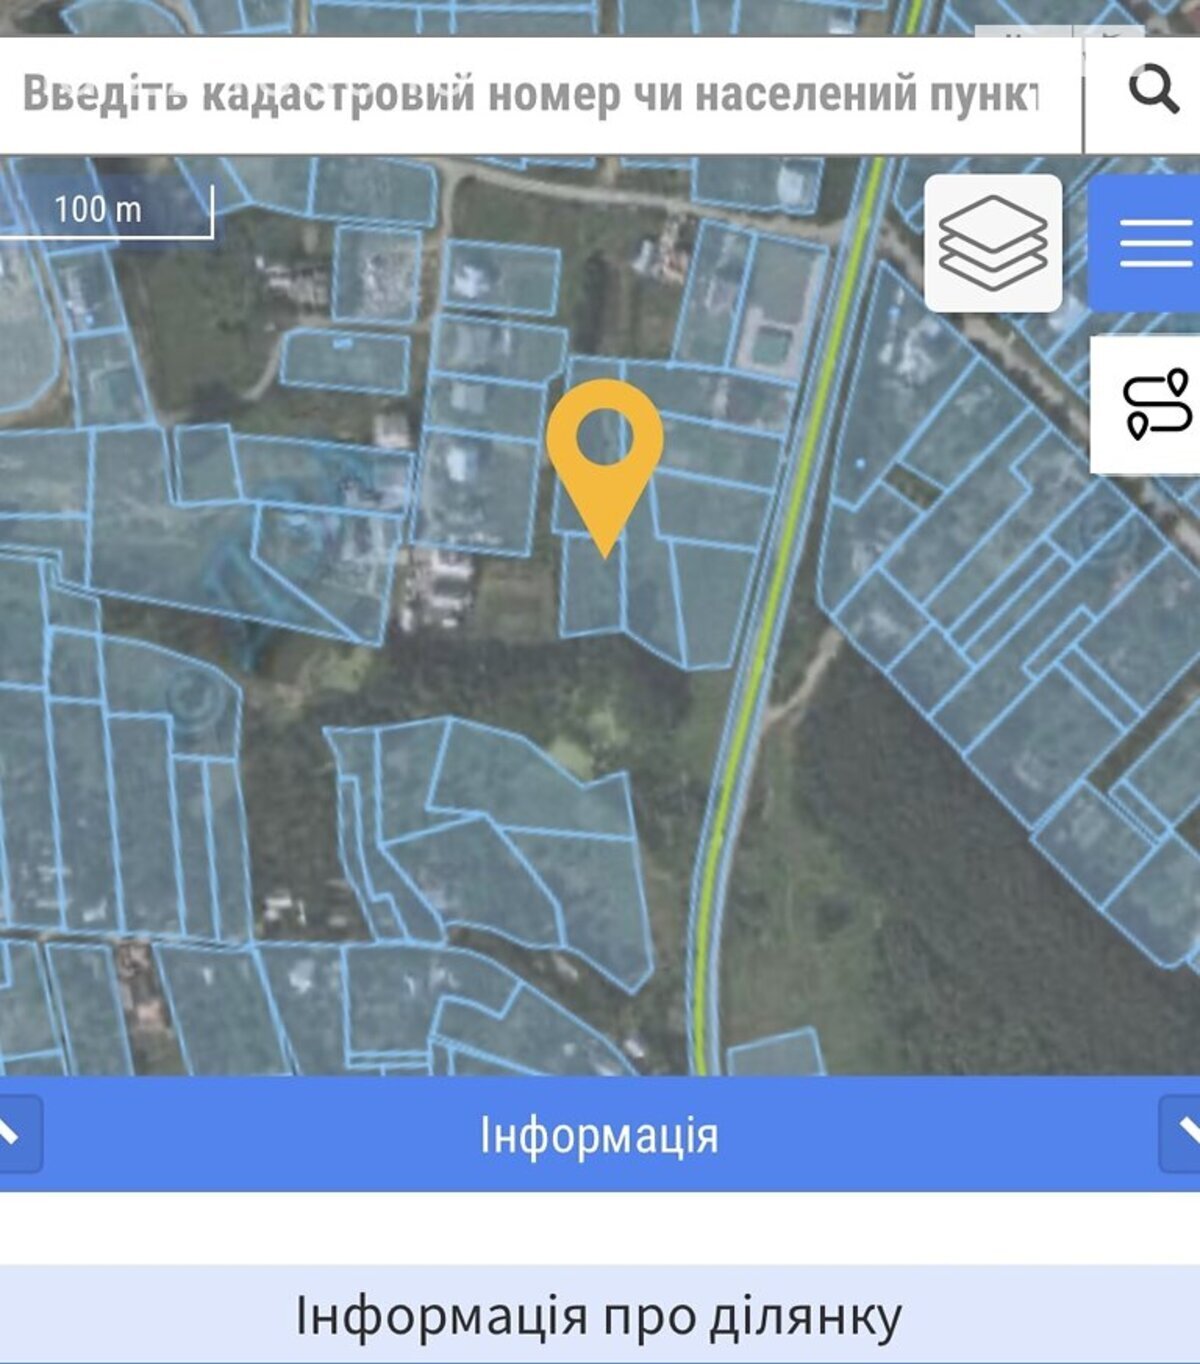
Task: Click the building parcel left of the pin
Action: click(x=476, y=490)
